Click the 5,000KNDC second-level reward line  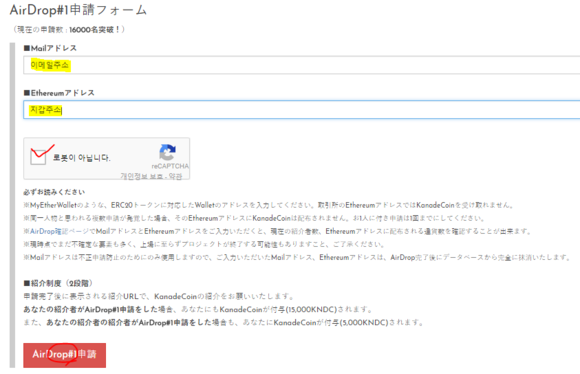tap(224, 323)
